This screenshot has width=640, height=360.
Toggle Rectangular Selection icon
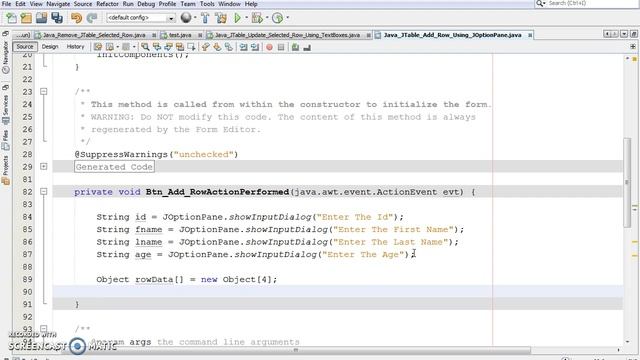click(191, 47)
